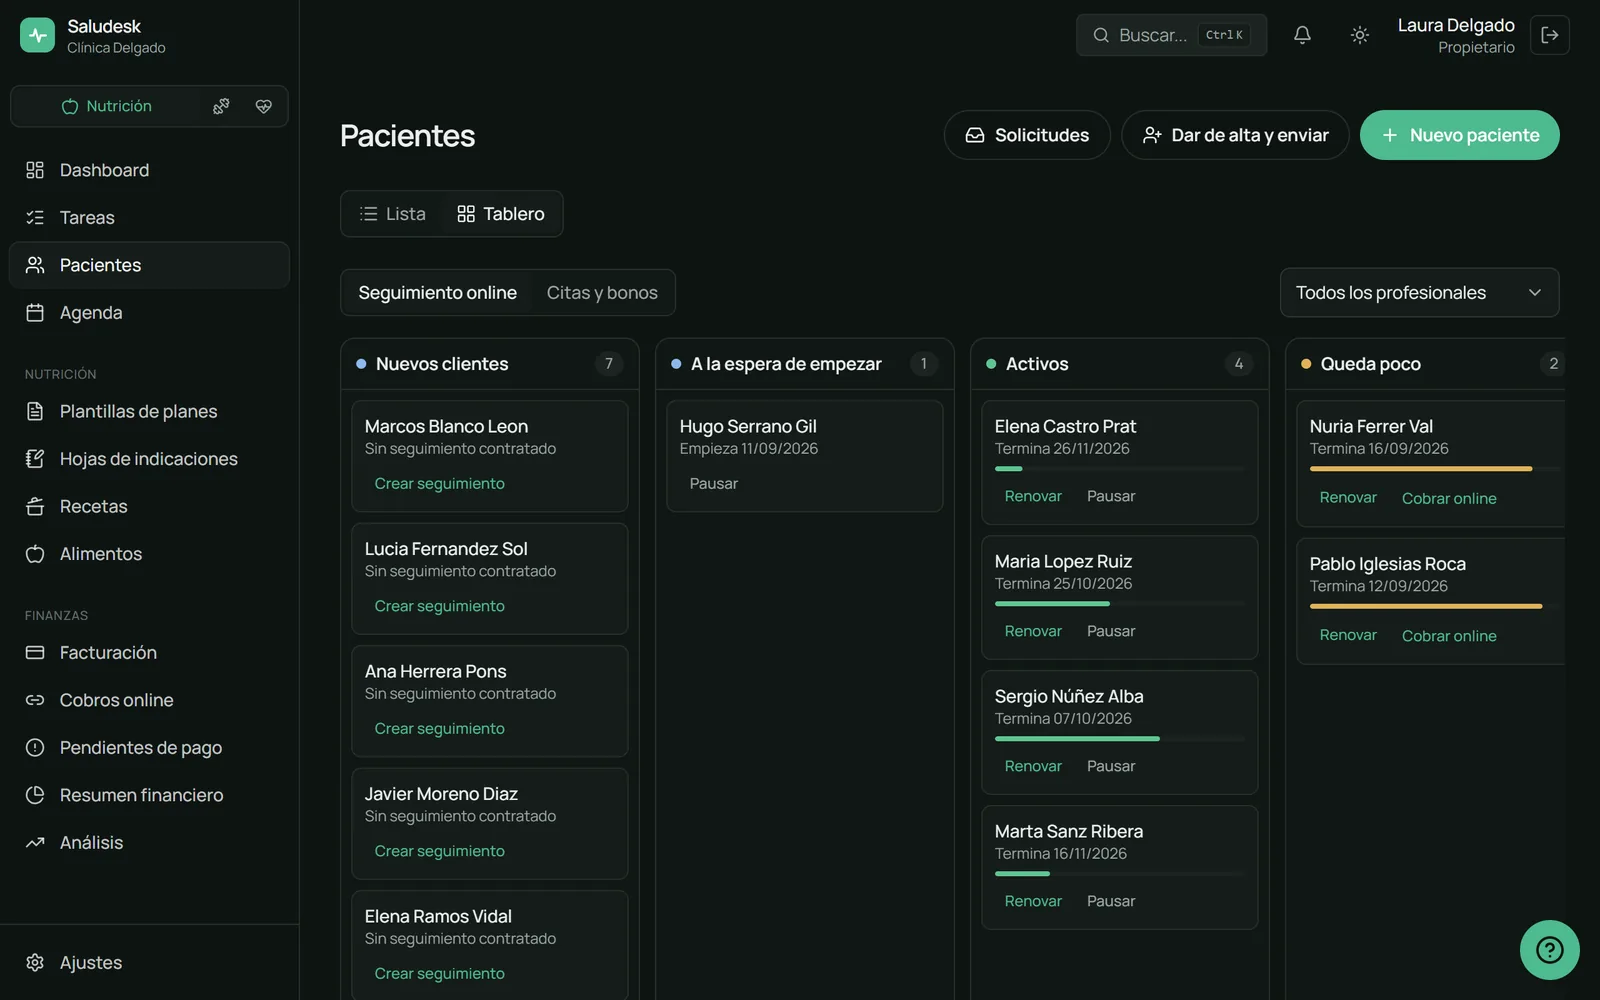Image resolution: width=1600 pixels, height=1000 pixels.
Task: Add a new patient with Nuevo paciente
Action: (x=1459, y=135)
